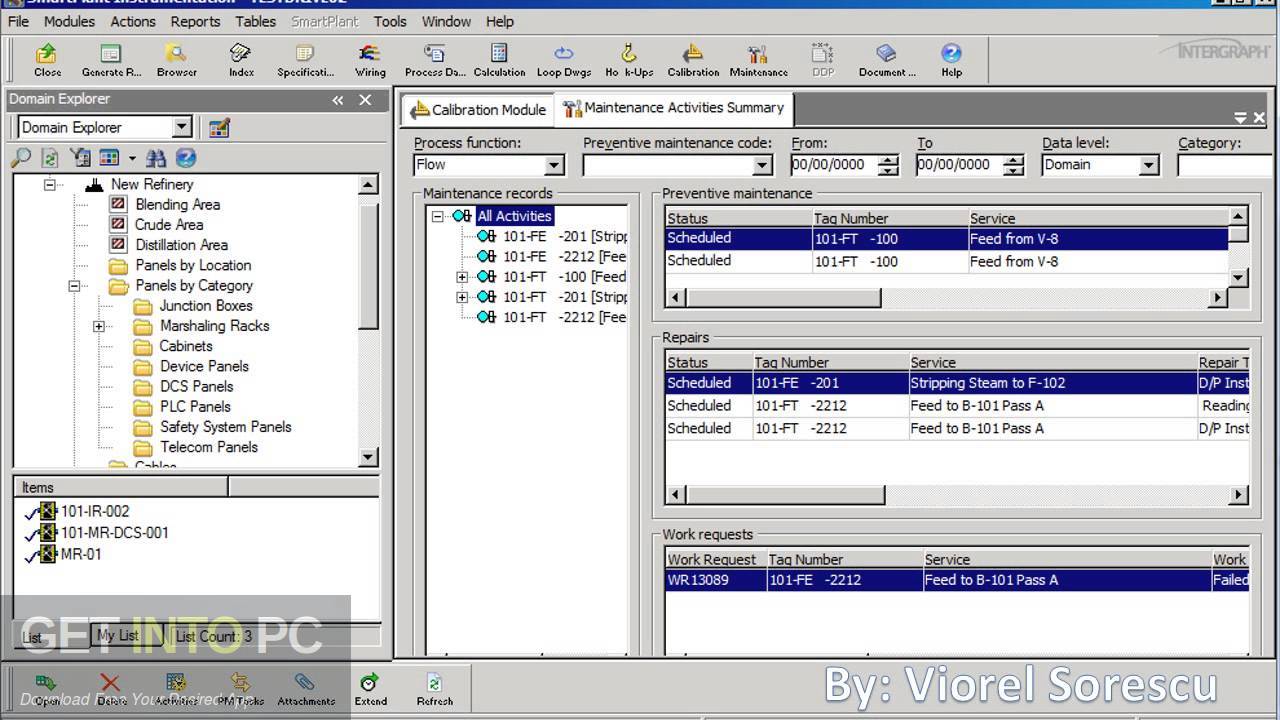The height and width of the screenshot is (720, 1280).
Task: Collapse the All Activities tree node
Action: tap(437, 216)
